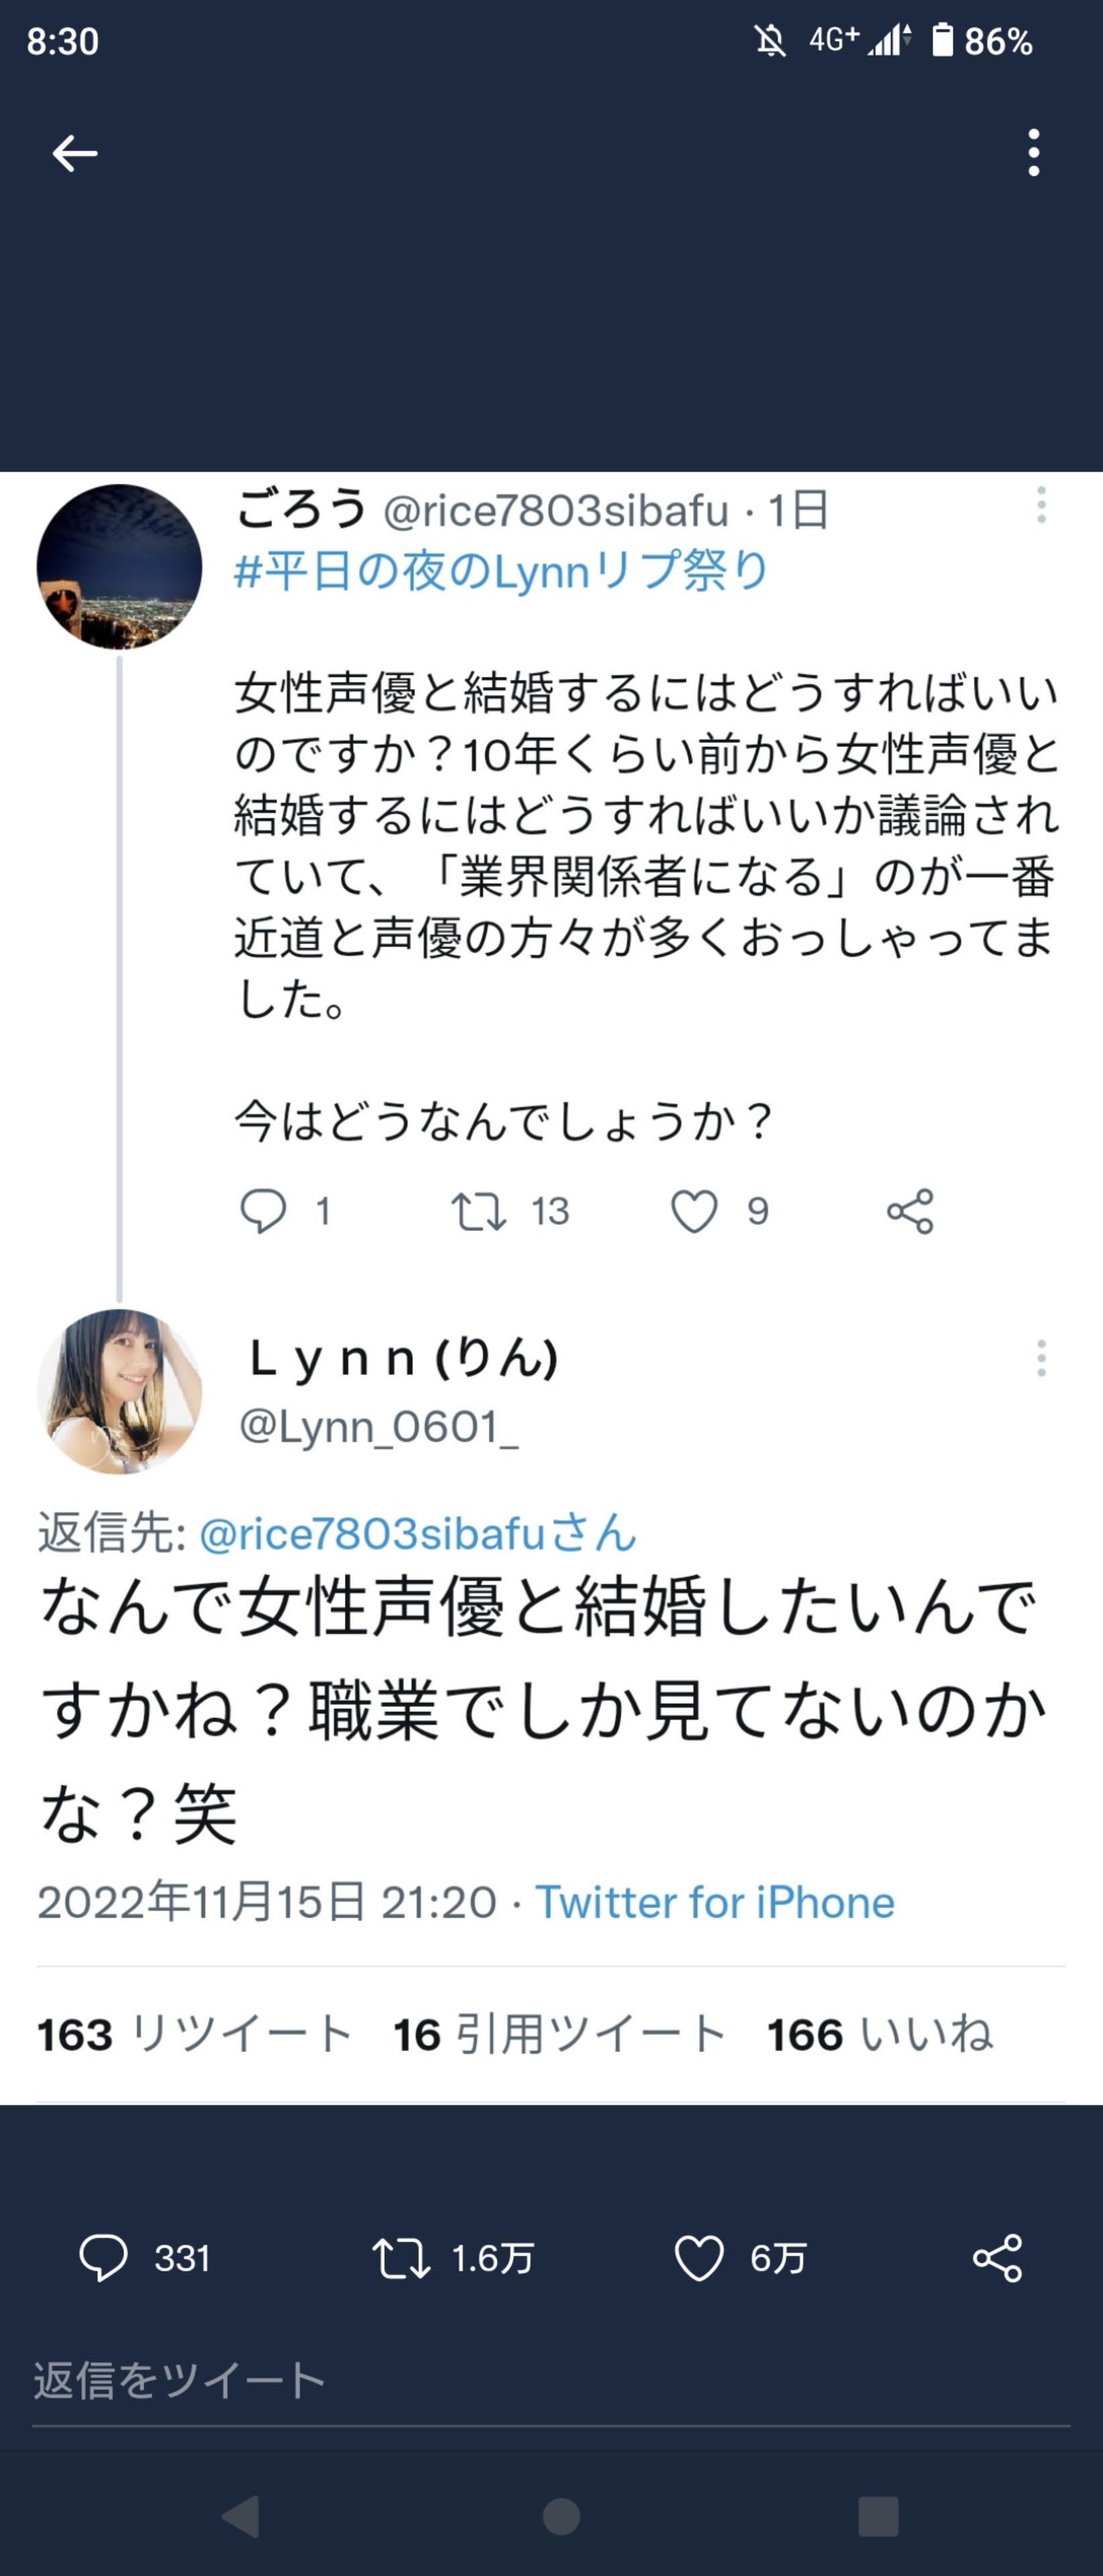View the 166 いいね list
The height and width of the screenshot is (2576, 1103).
tap(880, 2034)
